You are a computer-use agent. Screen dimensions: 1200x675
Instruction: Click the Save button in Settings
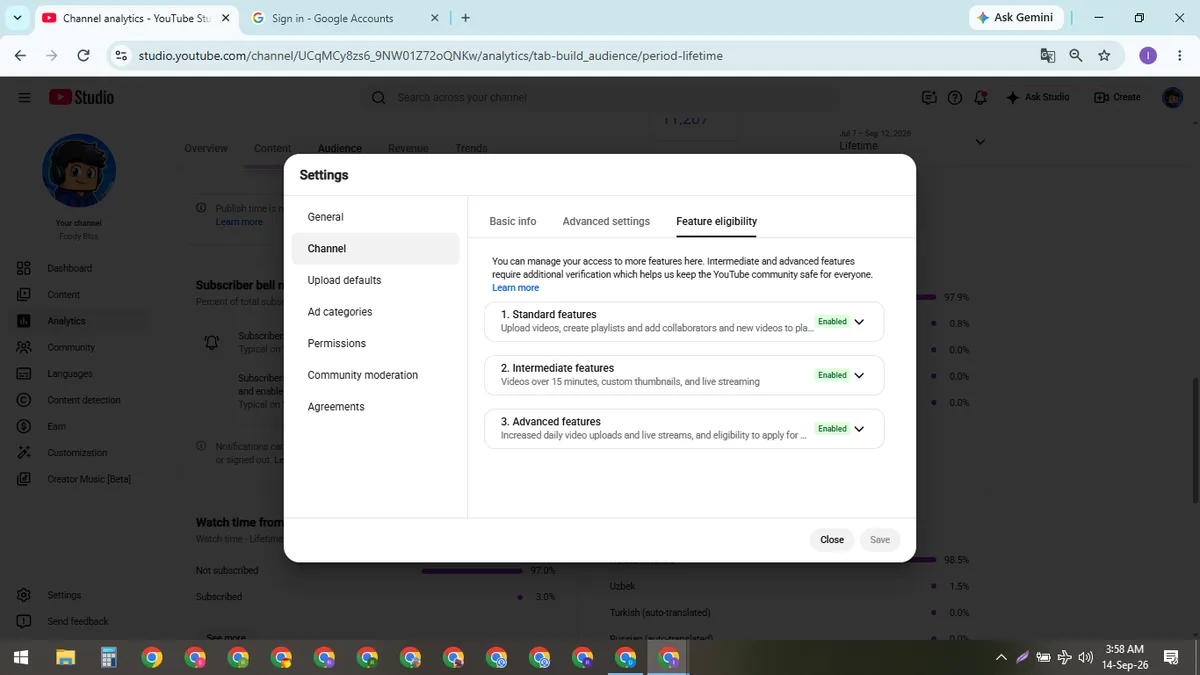coord(880,540)
